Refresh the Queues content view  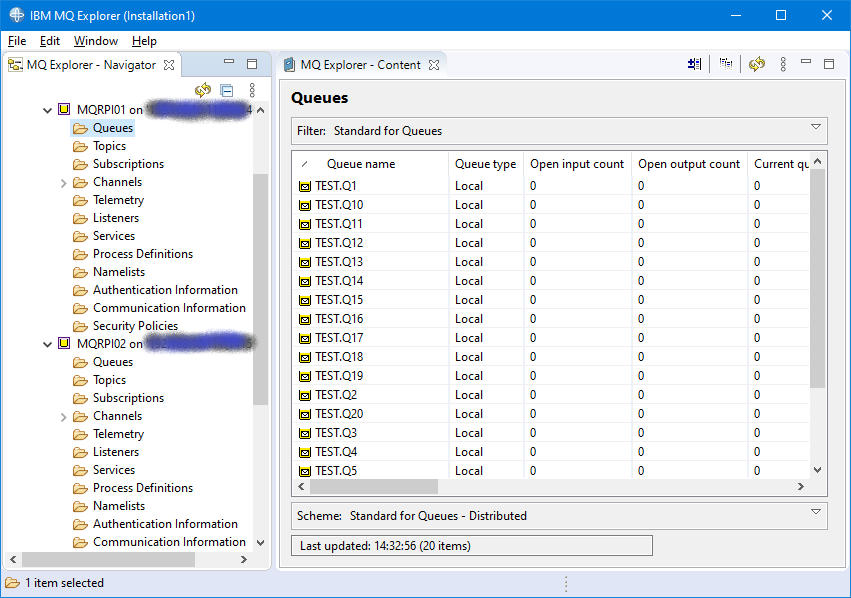tap(757, 63)
